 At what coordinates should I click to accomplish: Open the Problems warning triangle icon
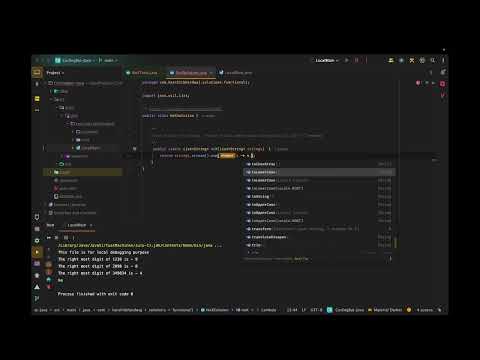pos(37,287)
